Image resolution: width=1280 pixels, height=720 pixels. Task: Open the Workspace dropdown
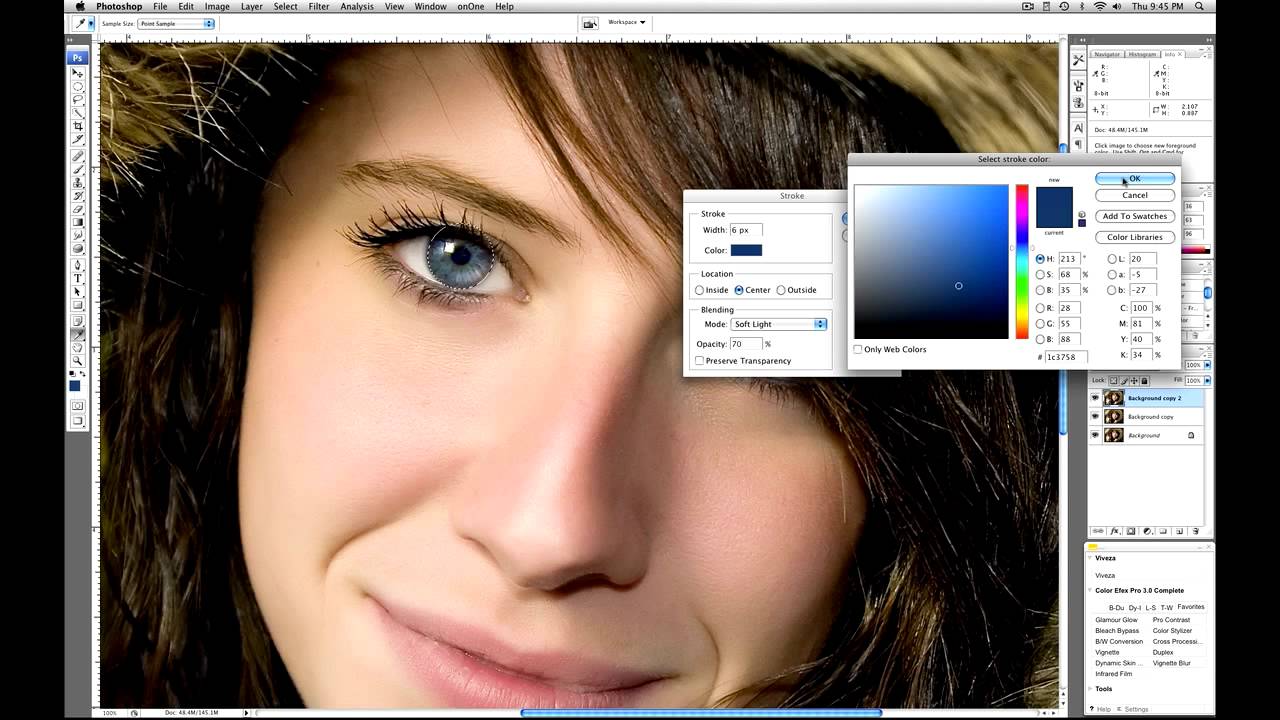(628, 22)
